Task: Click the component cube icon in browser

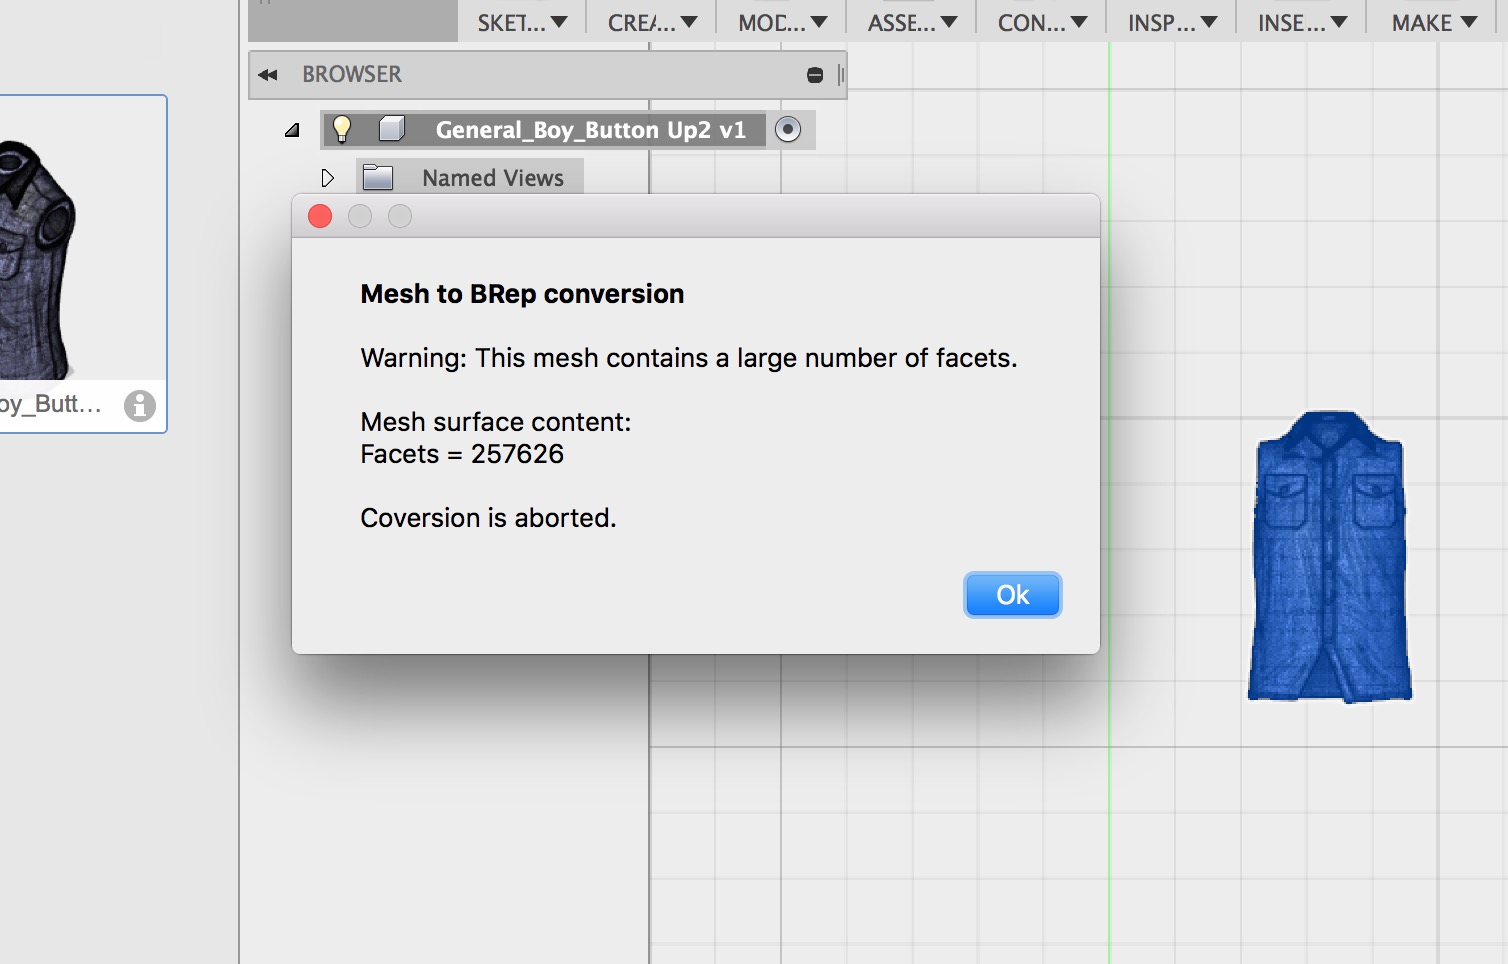Action: click(x=392, y=129)
